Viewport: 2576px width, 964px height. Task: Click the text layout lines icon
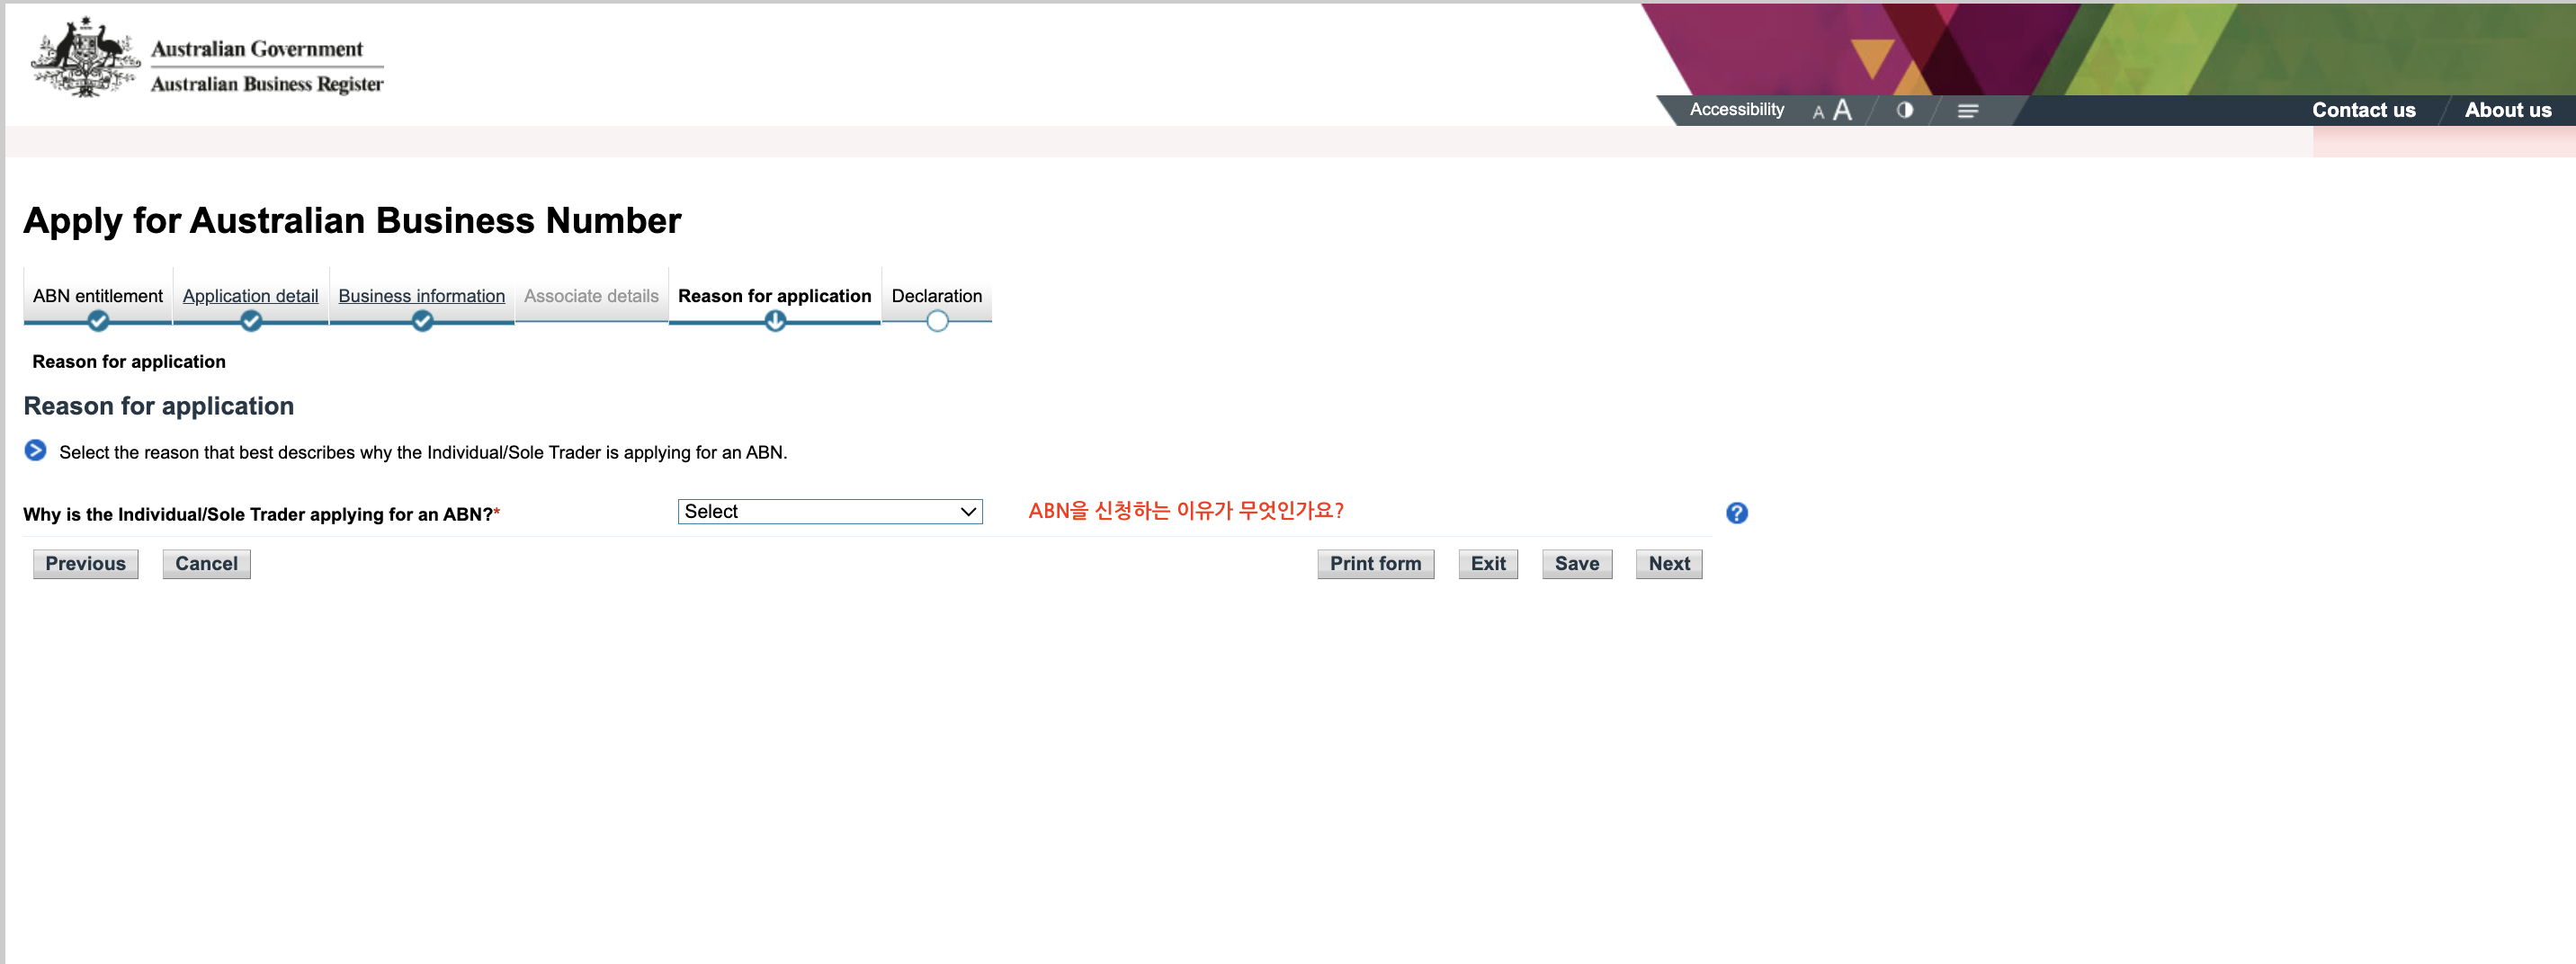tap(1967, 111)
